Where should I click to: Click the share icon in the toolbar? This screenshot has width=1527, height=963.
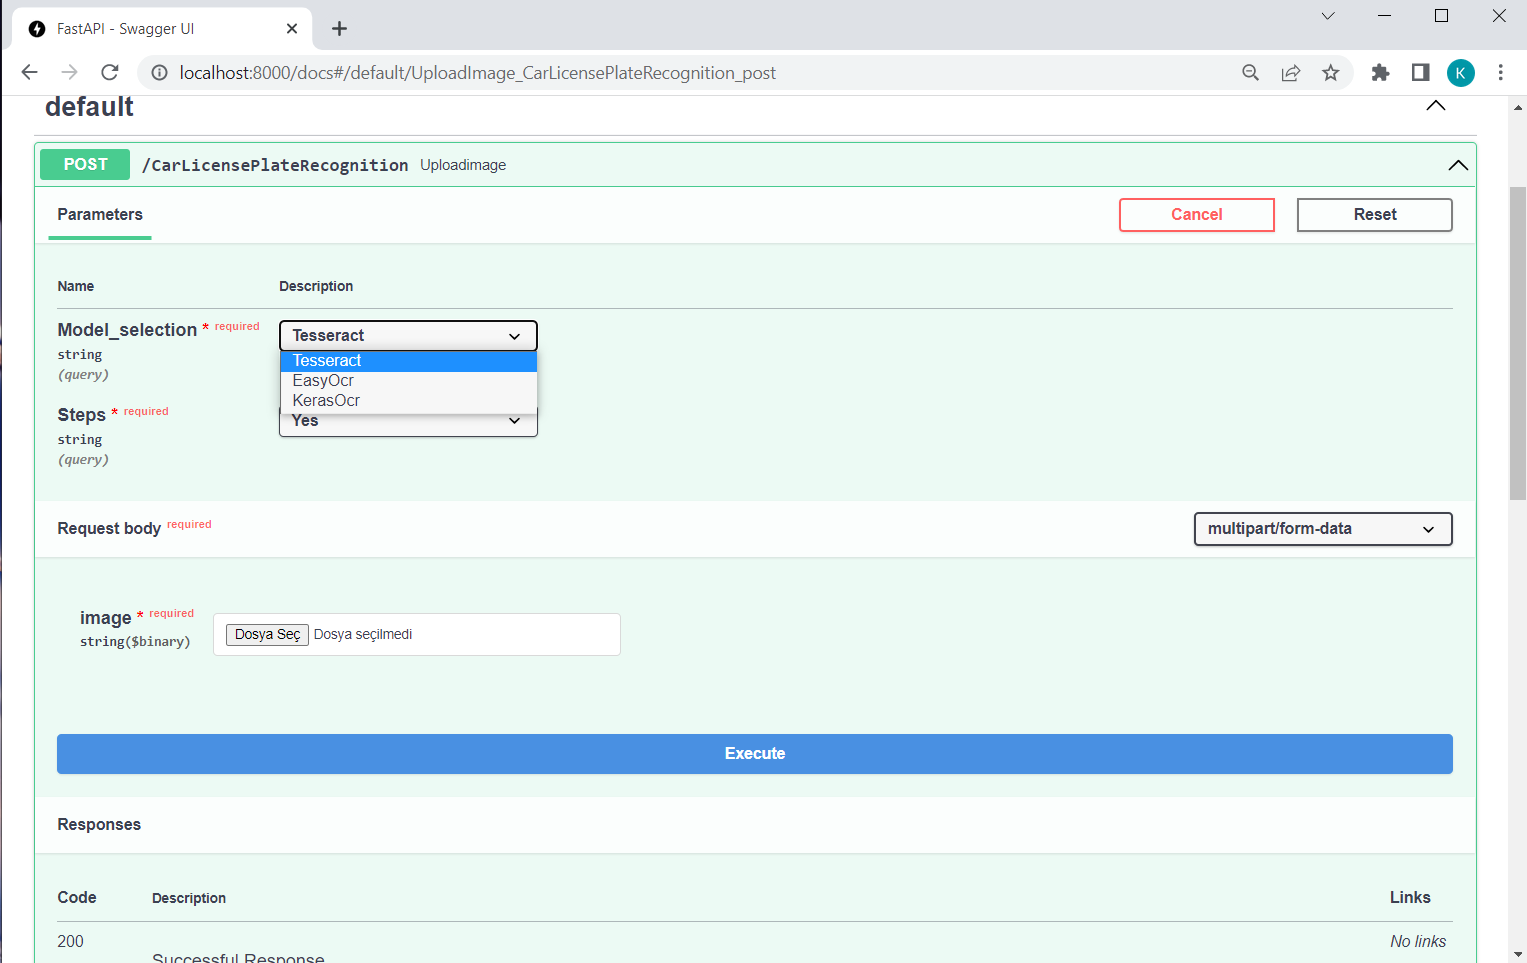click(x=1290, y=72)
